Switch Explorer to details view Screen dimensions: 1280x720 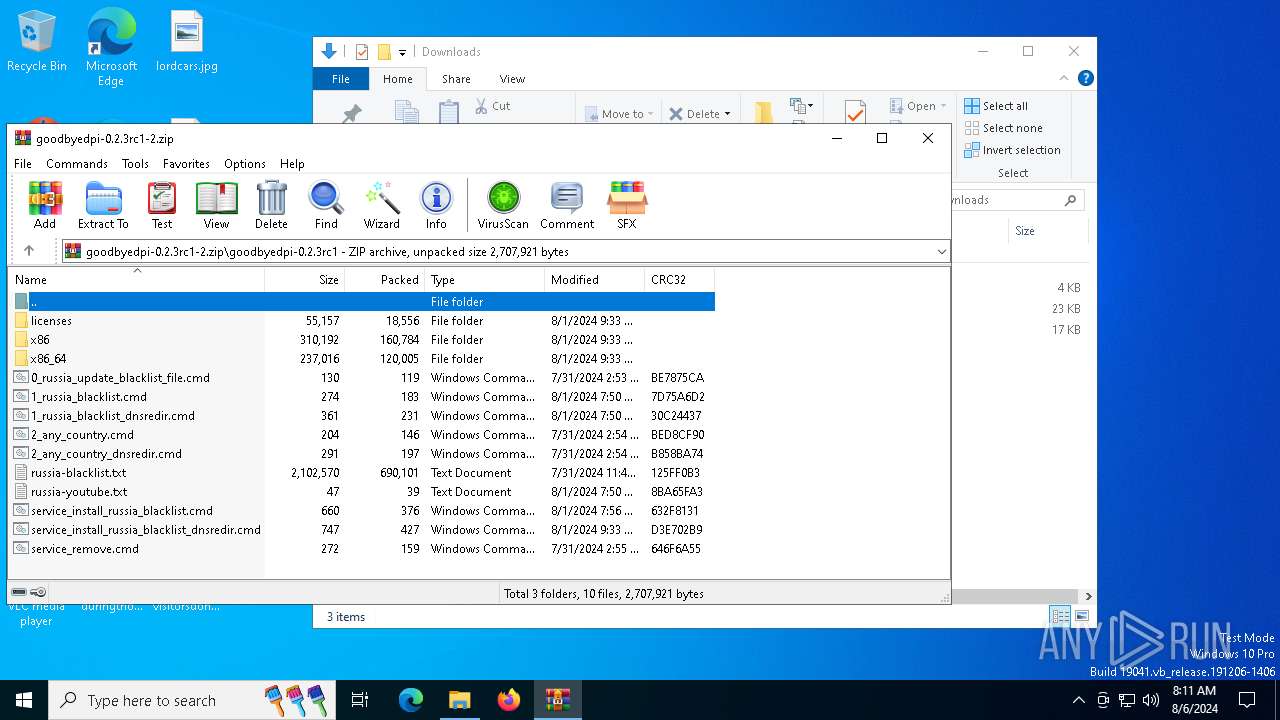1059,616
